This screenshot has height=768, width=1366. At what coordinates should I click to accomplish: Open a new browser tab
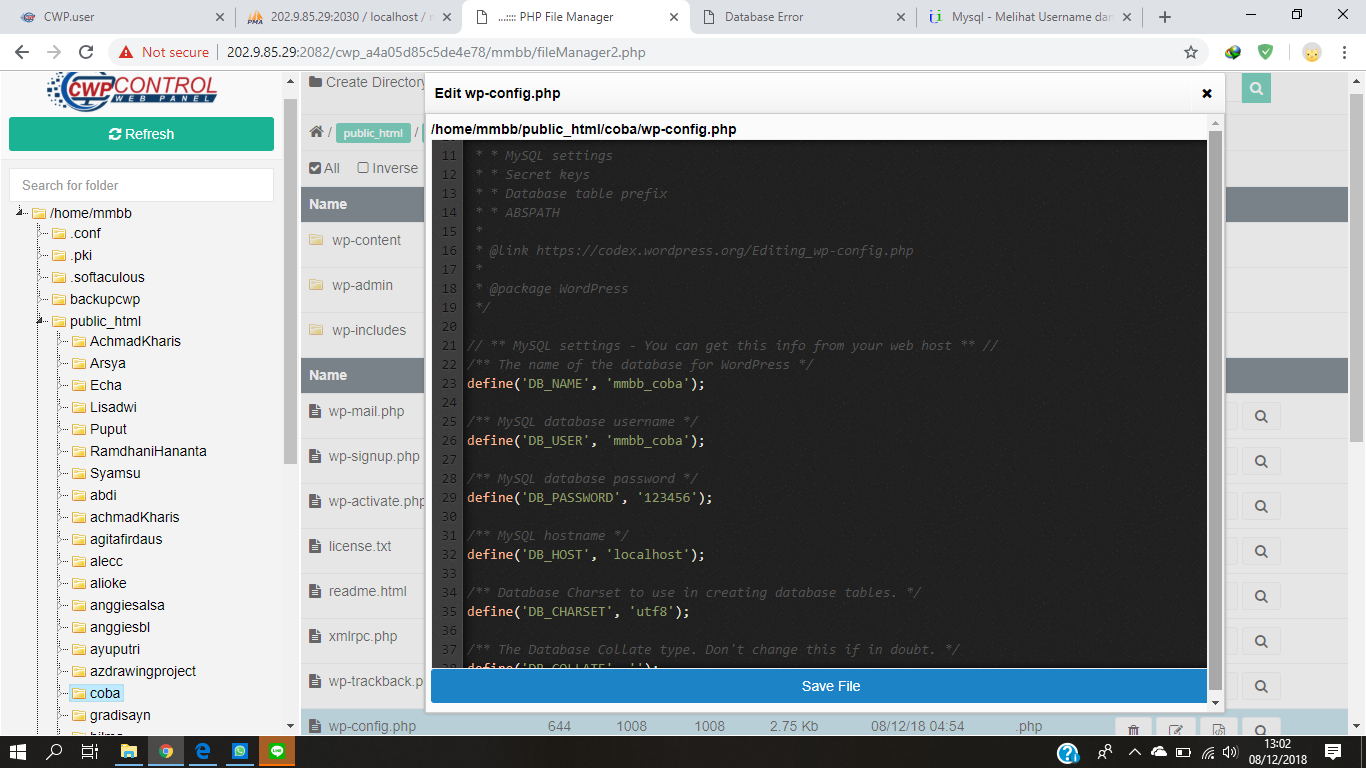[x=1165, y=17]
